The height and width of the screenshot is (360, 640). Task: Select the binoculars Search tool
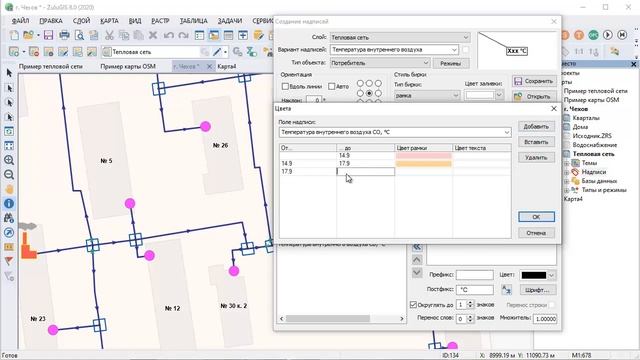(9, 218)
